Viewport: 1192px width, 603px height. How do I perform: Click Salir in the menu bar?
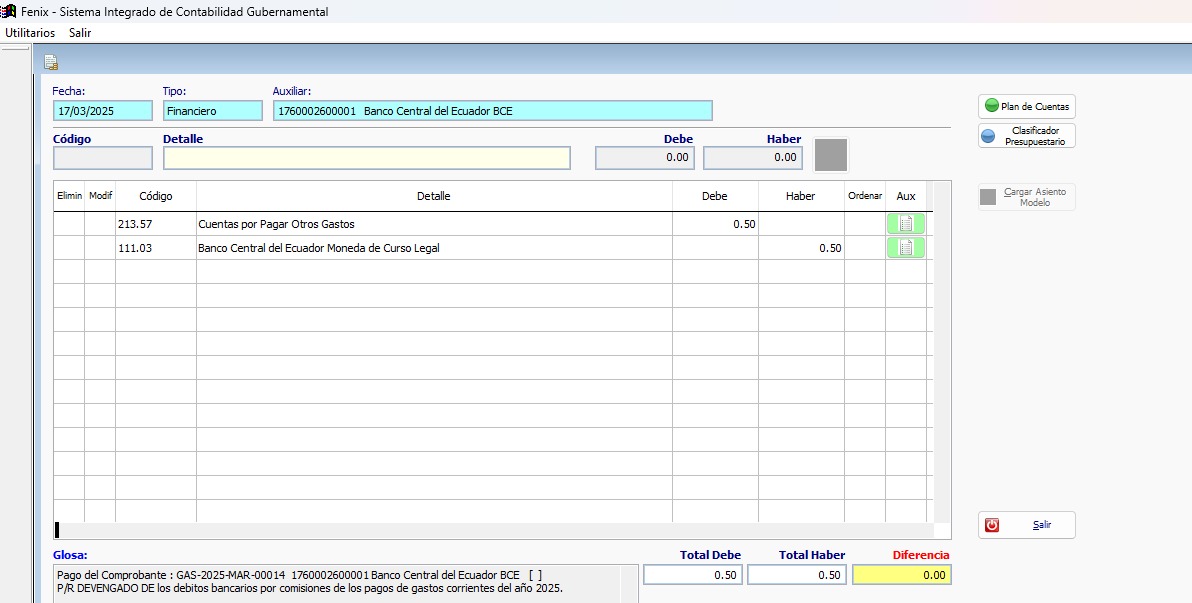coord(80,33)
